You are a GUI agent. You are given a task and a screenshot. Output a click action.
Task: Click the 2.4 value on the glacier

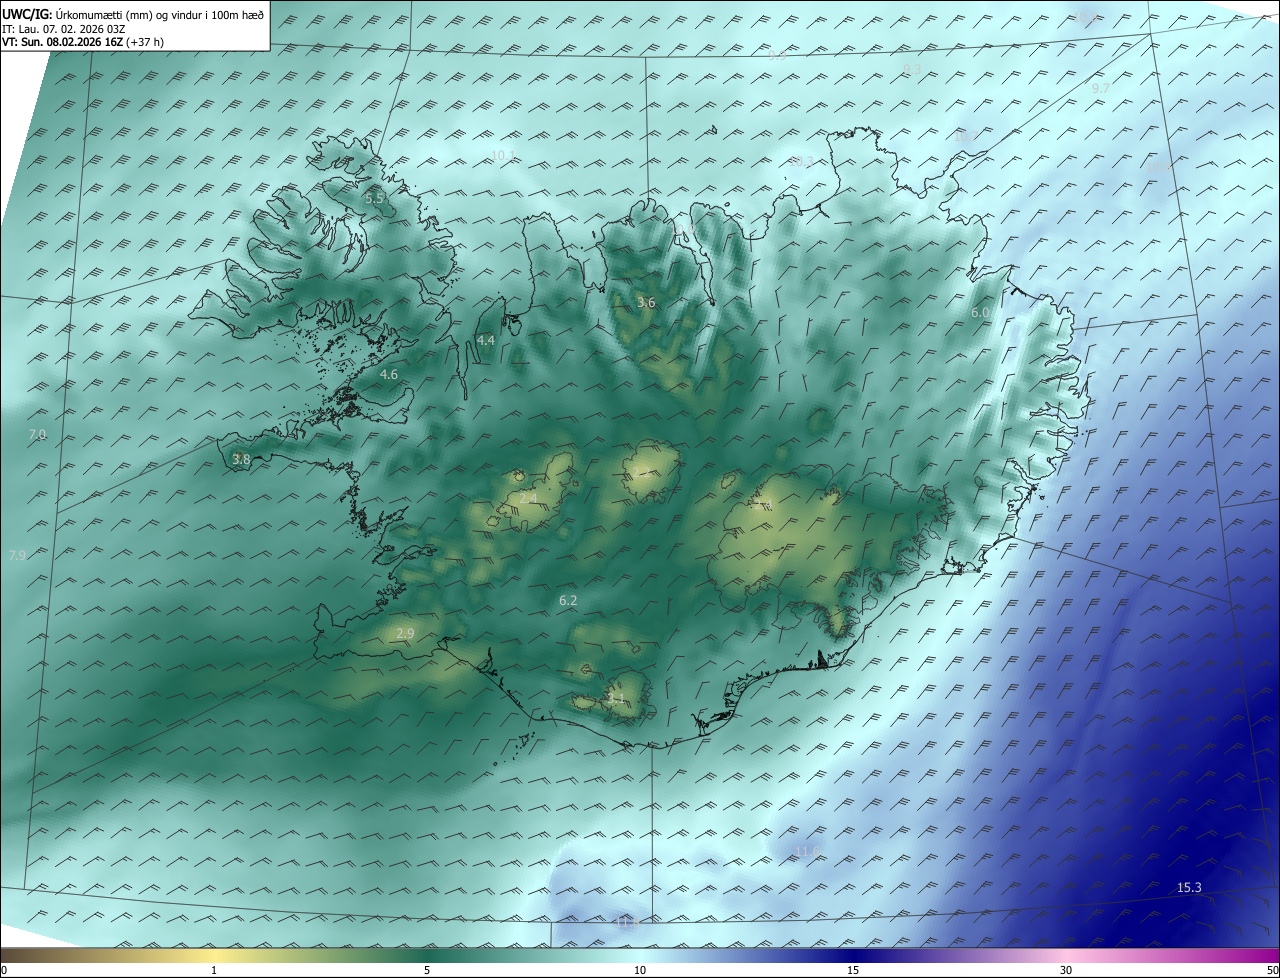point(528,498)
